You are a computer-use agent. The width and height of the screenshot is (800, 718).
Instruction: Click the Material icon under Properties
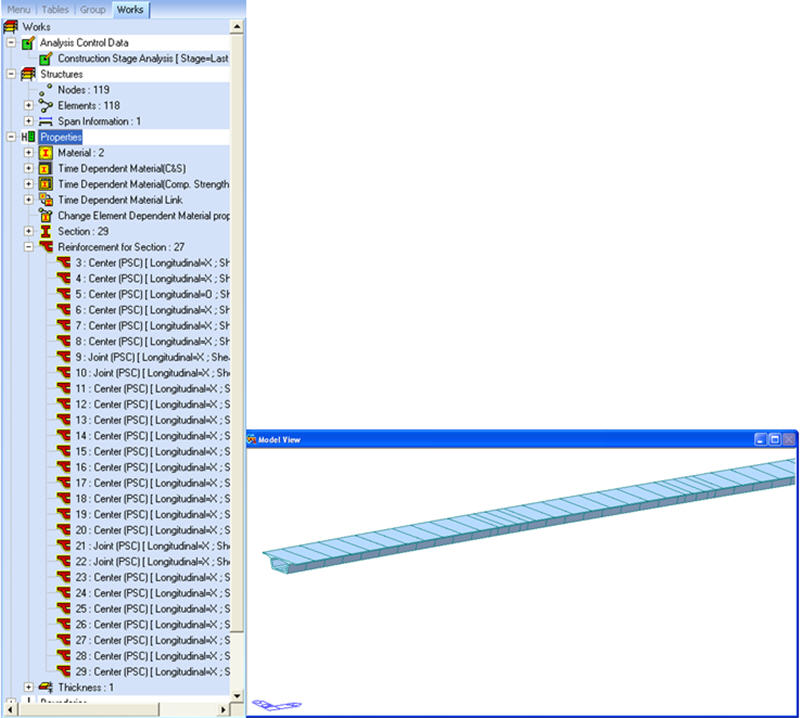(x=45, y=153)
